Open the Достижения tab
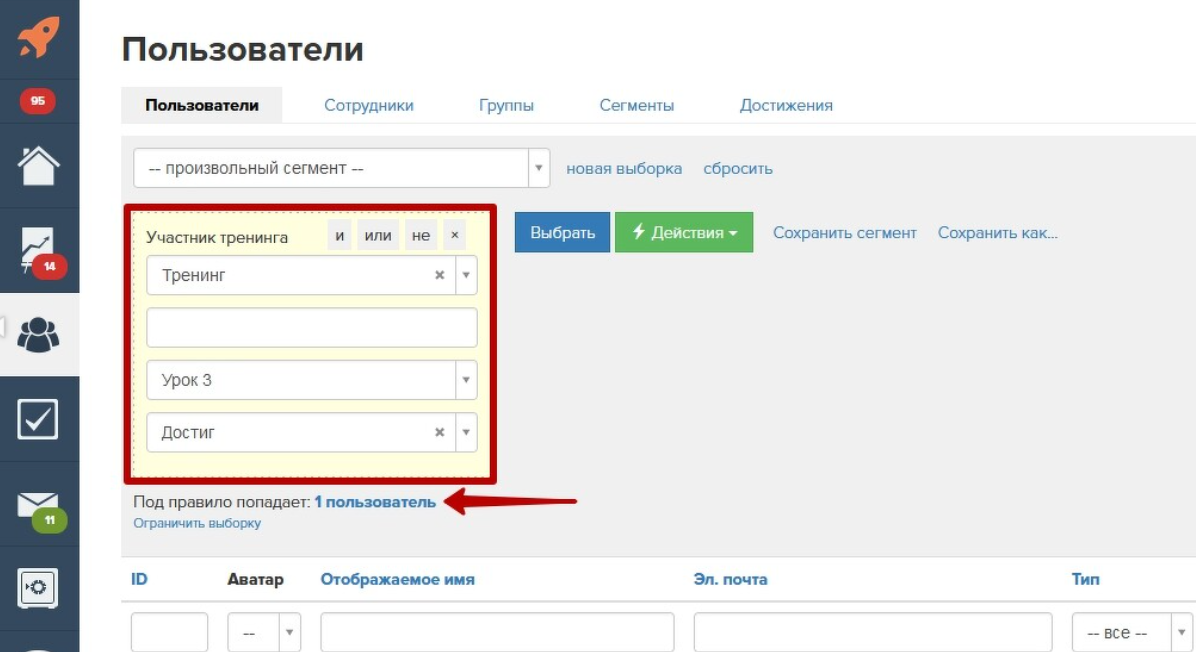 (x=786, y=105)
